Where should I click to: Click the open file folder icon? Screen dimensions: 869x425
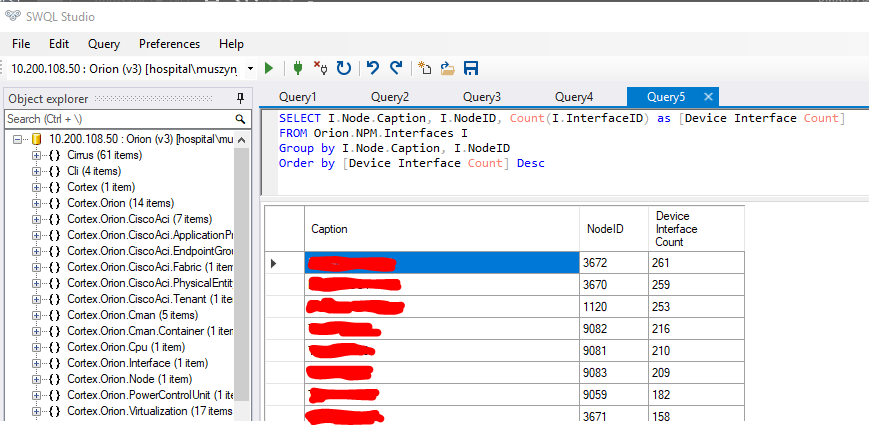pyautogui.click(x=447, y=68)
